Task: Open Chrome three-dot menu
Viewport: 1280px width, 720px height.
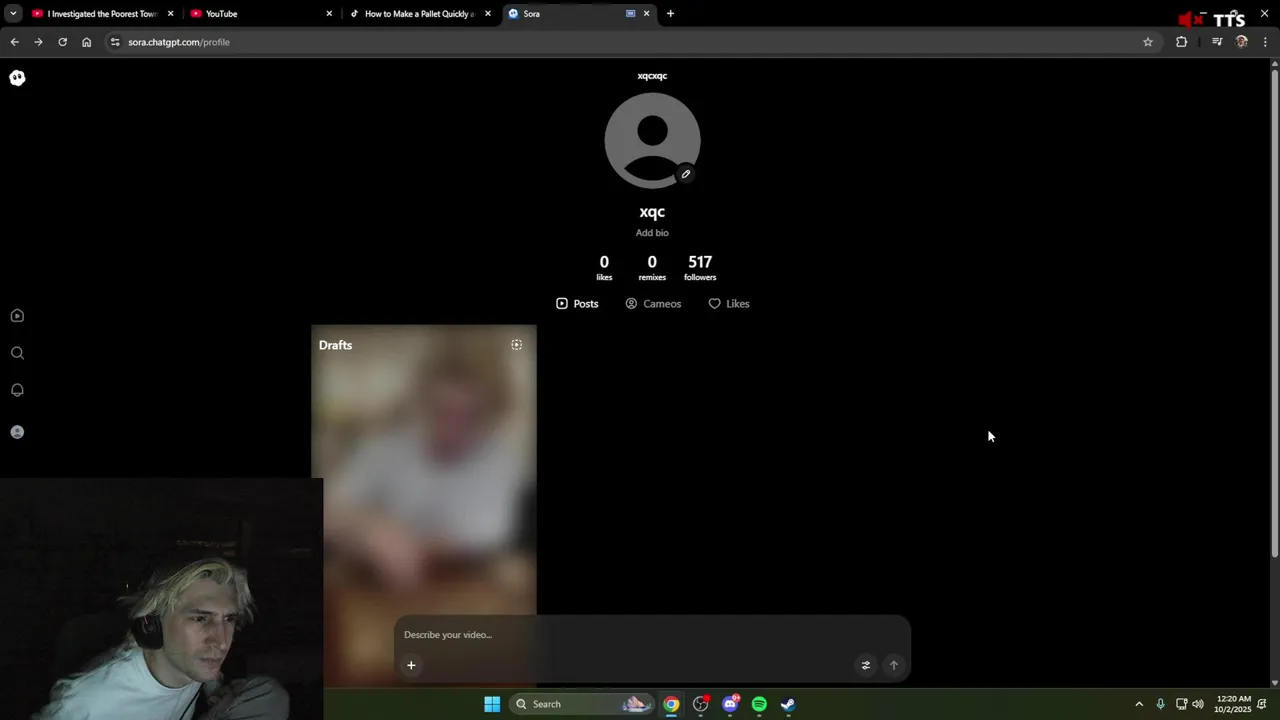Action: click(1266, 42)
